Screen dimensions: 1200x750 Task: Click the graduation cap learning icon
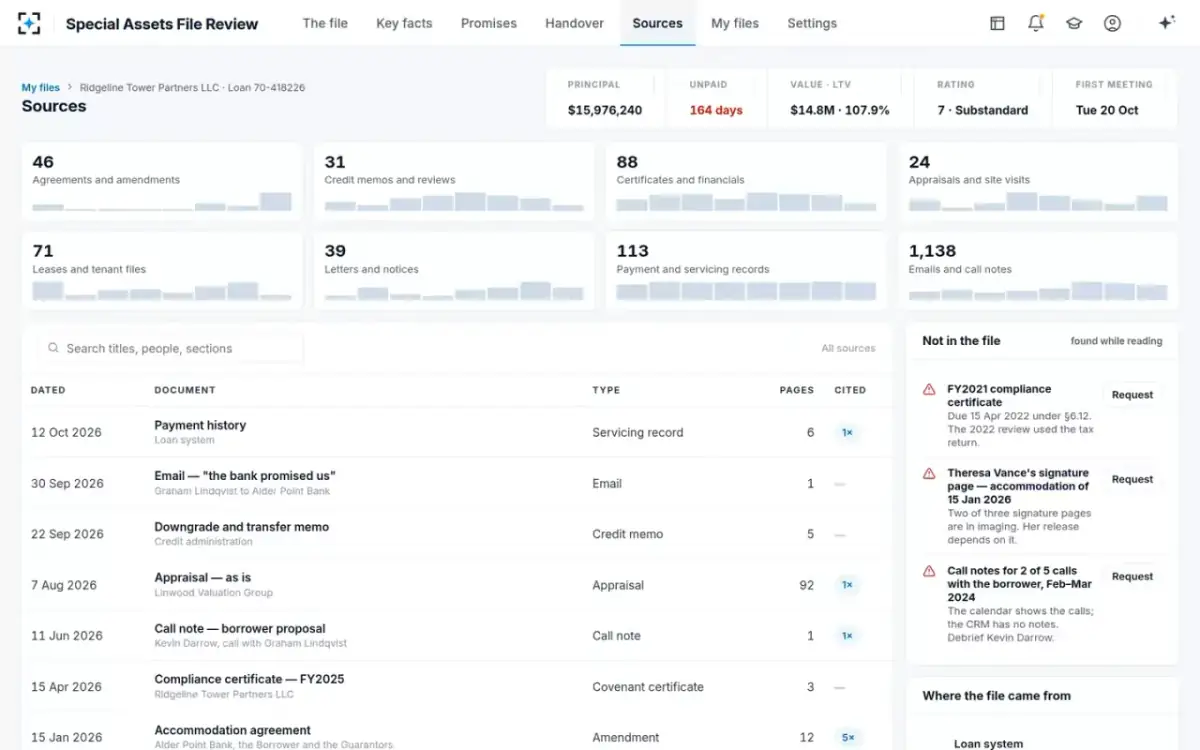click(x=1074, y=23)
